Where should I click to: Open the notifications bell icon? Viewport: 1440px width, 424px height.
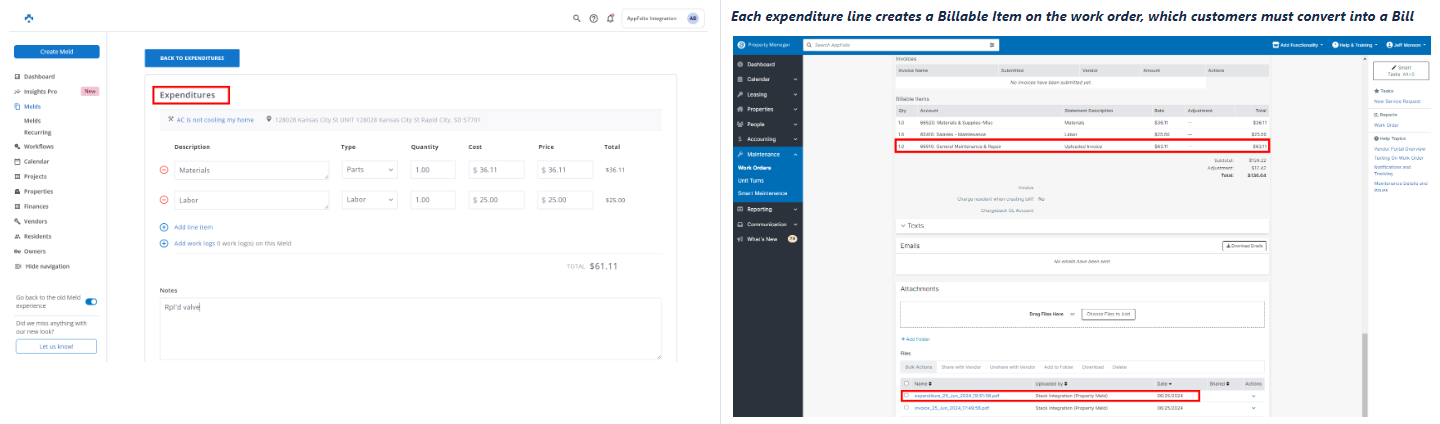(610, 18)
